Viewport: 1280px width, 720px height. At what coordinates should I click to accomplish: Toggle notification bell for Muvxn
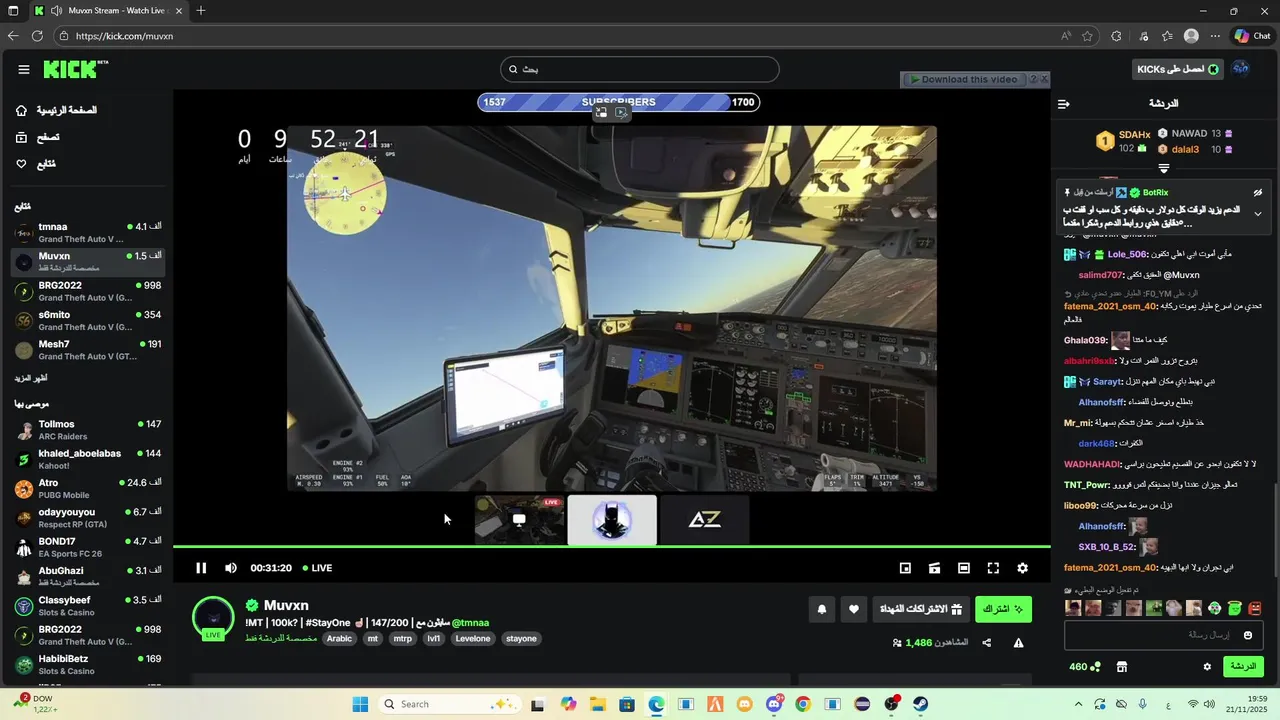(x=822, y=609)
